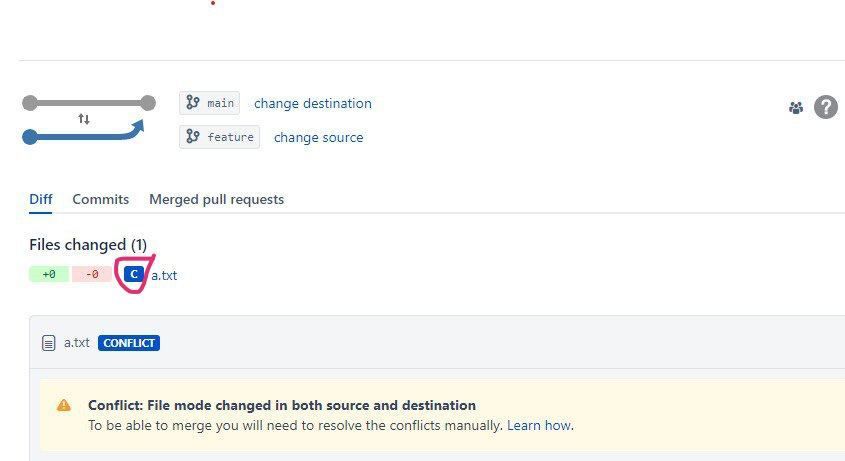Screen dimensions: 845x461
Task: Click the people group icon
Action: pyautogui.click(x=796, y=108)
